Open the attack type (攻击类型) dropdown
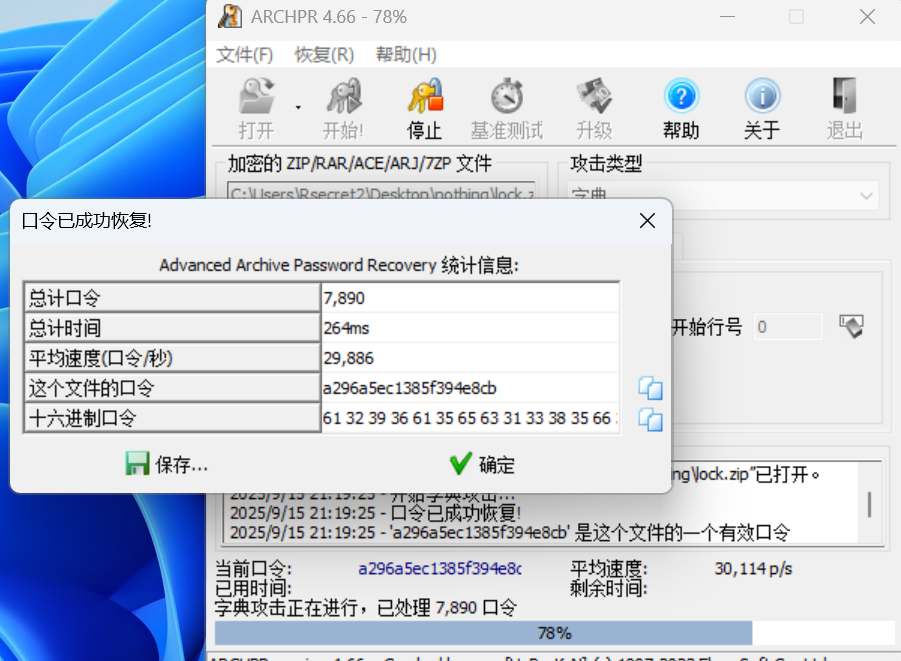Viewport: 901px width, 661px height. coord(723,195)
